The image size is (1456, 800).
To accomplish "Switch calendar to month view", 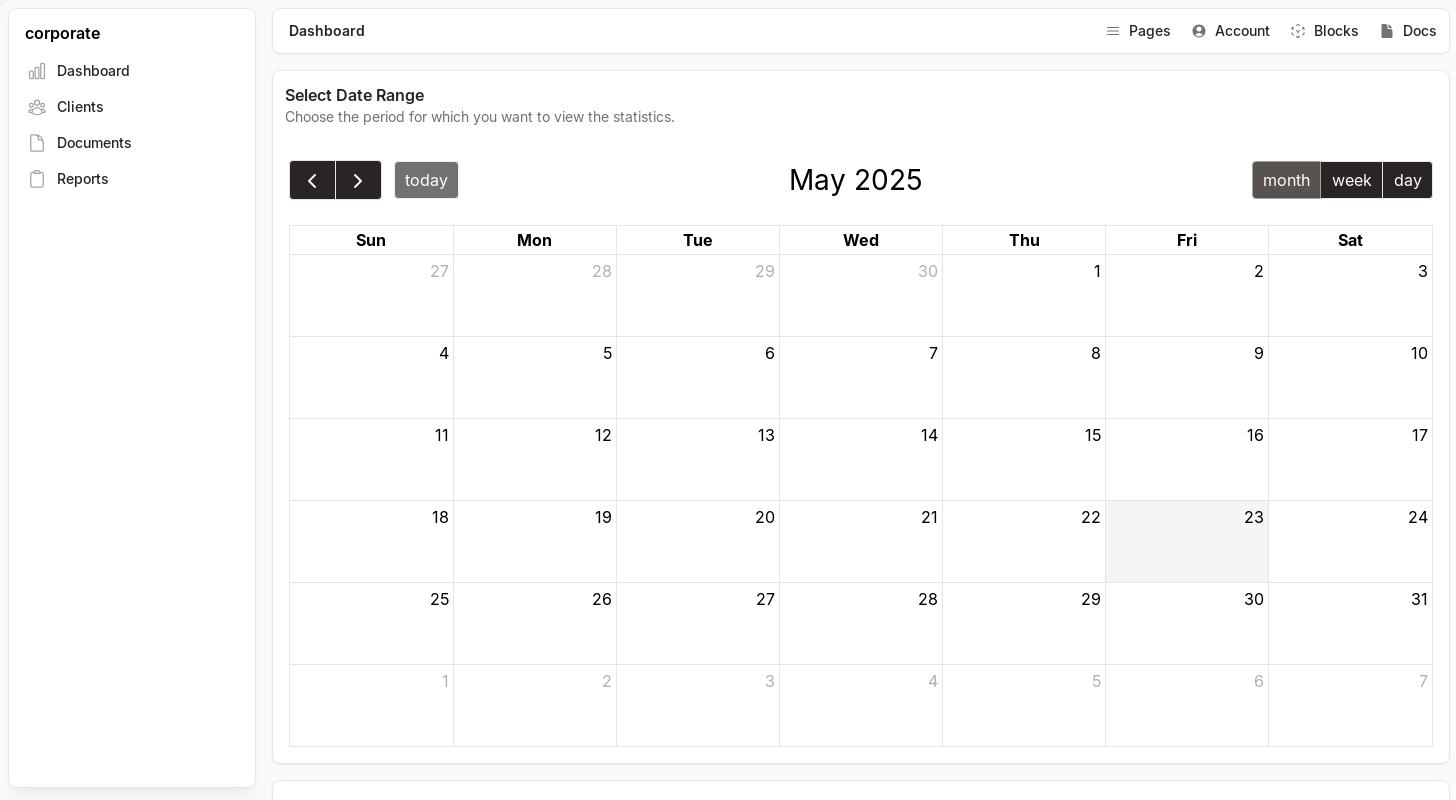I will 1286,180.
